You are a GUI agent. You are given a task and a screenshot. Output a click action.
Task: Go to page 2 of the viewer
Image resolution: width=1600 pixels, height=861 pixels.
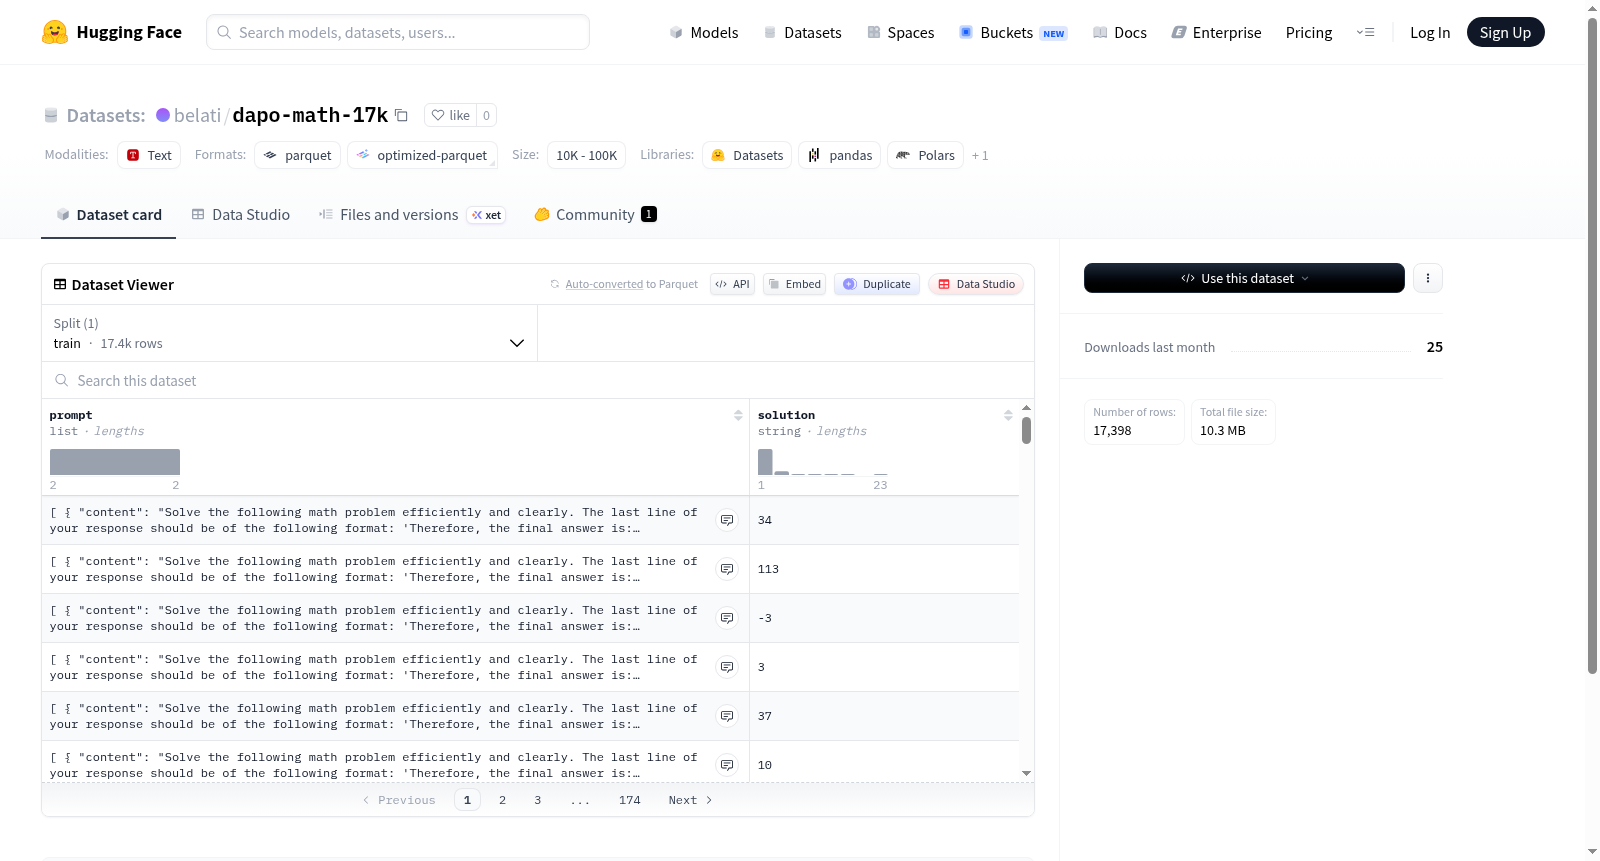[502, 800]
